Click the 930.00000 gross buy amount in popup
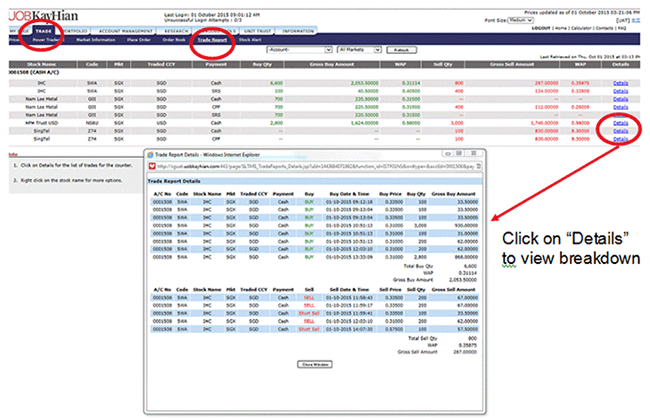This screenshot has width=650, height=419. pos(466,225)
